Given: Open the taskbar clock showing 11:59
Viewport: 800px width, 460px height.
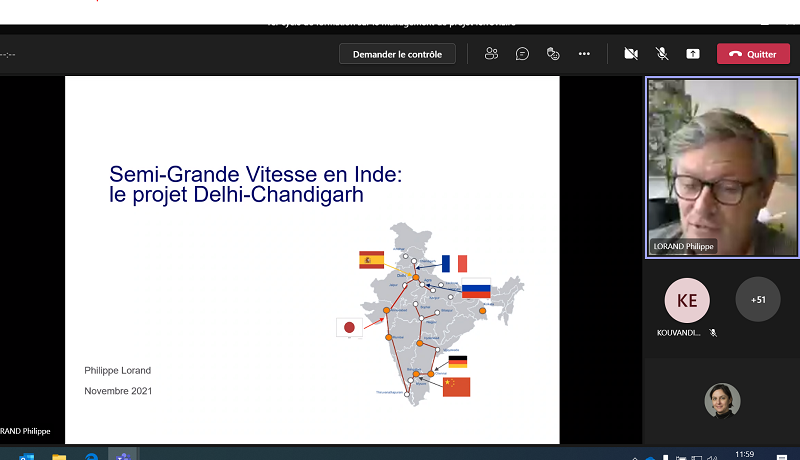Looking at the screenshot, I should 744,454.
